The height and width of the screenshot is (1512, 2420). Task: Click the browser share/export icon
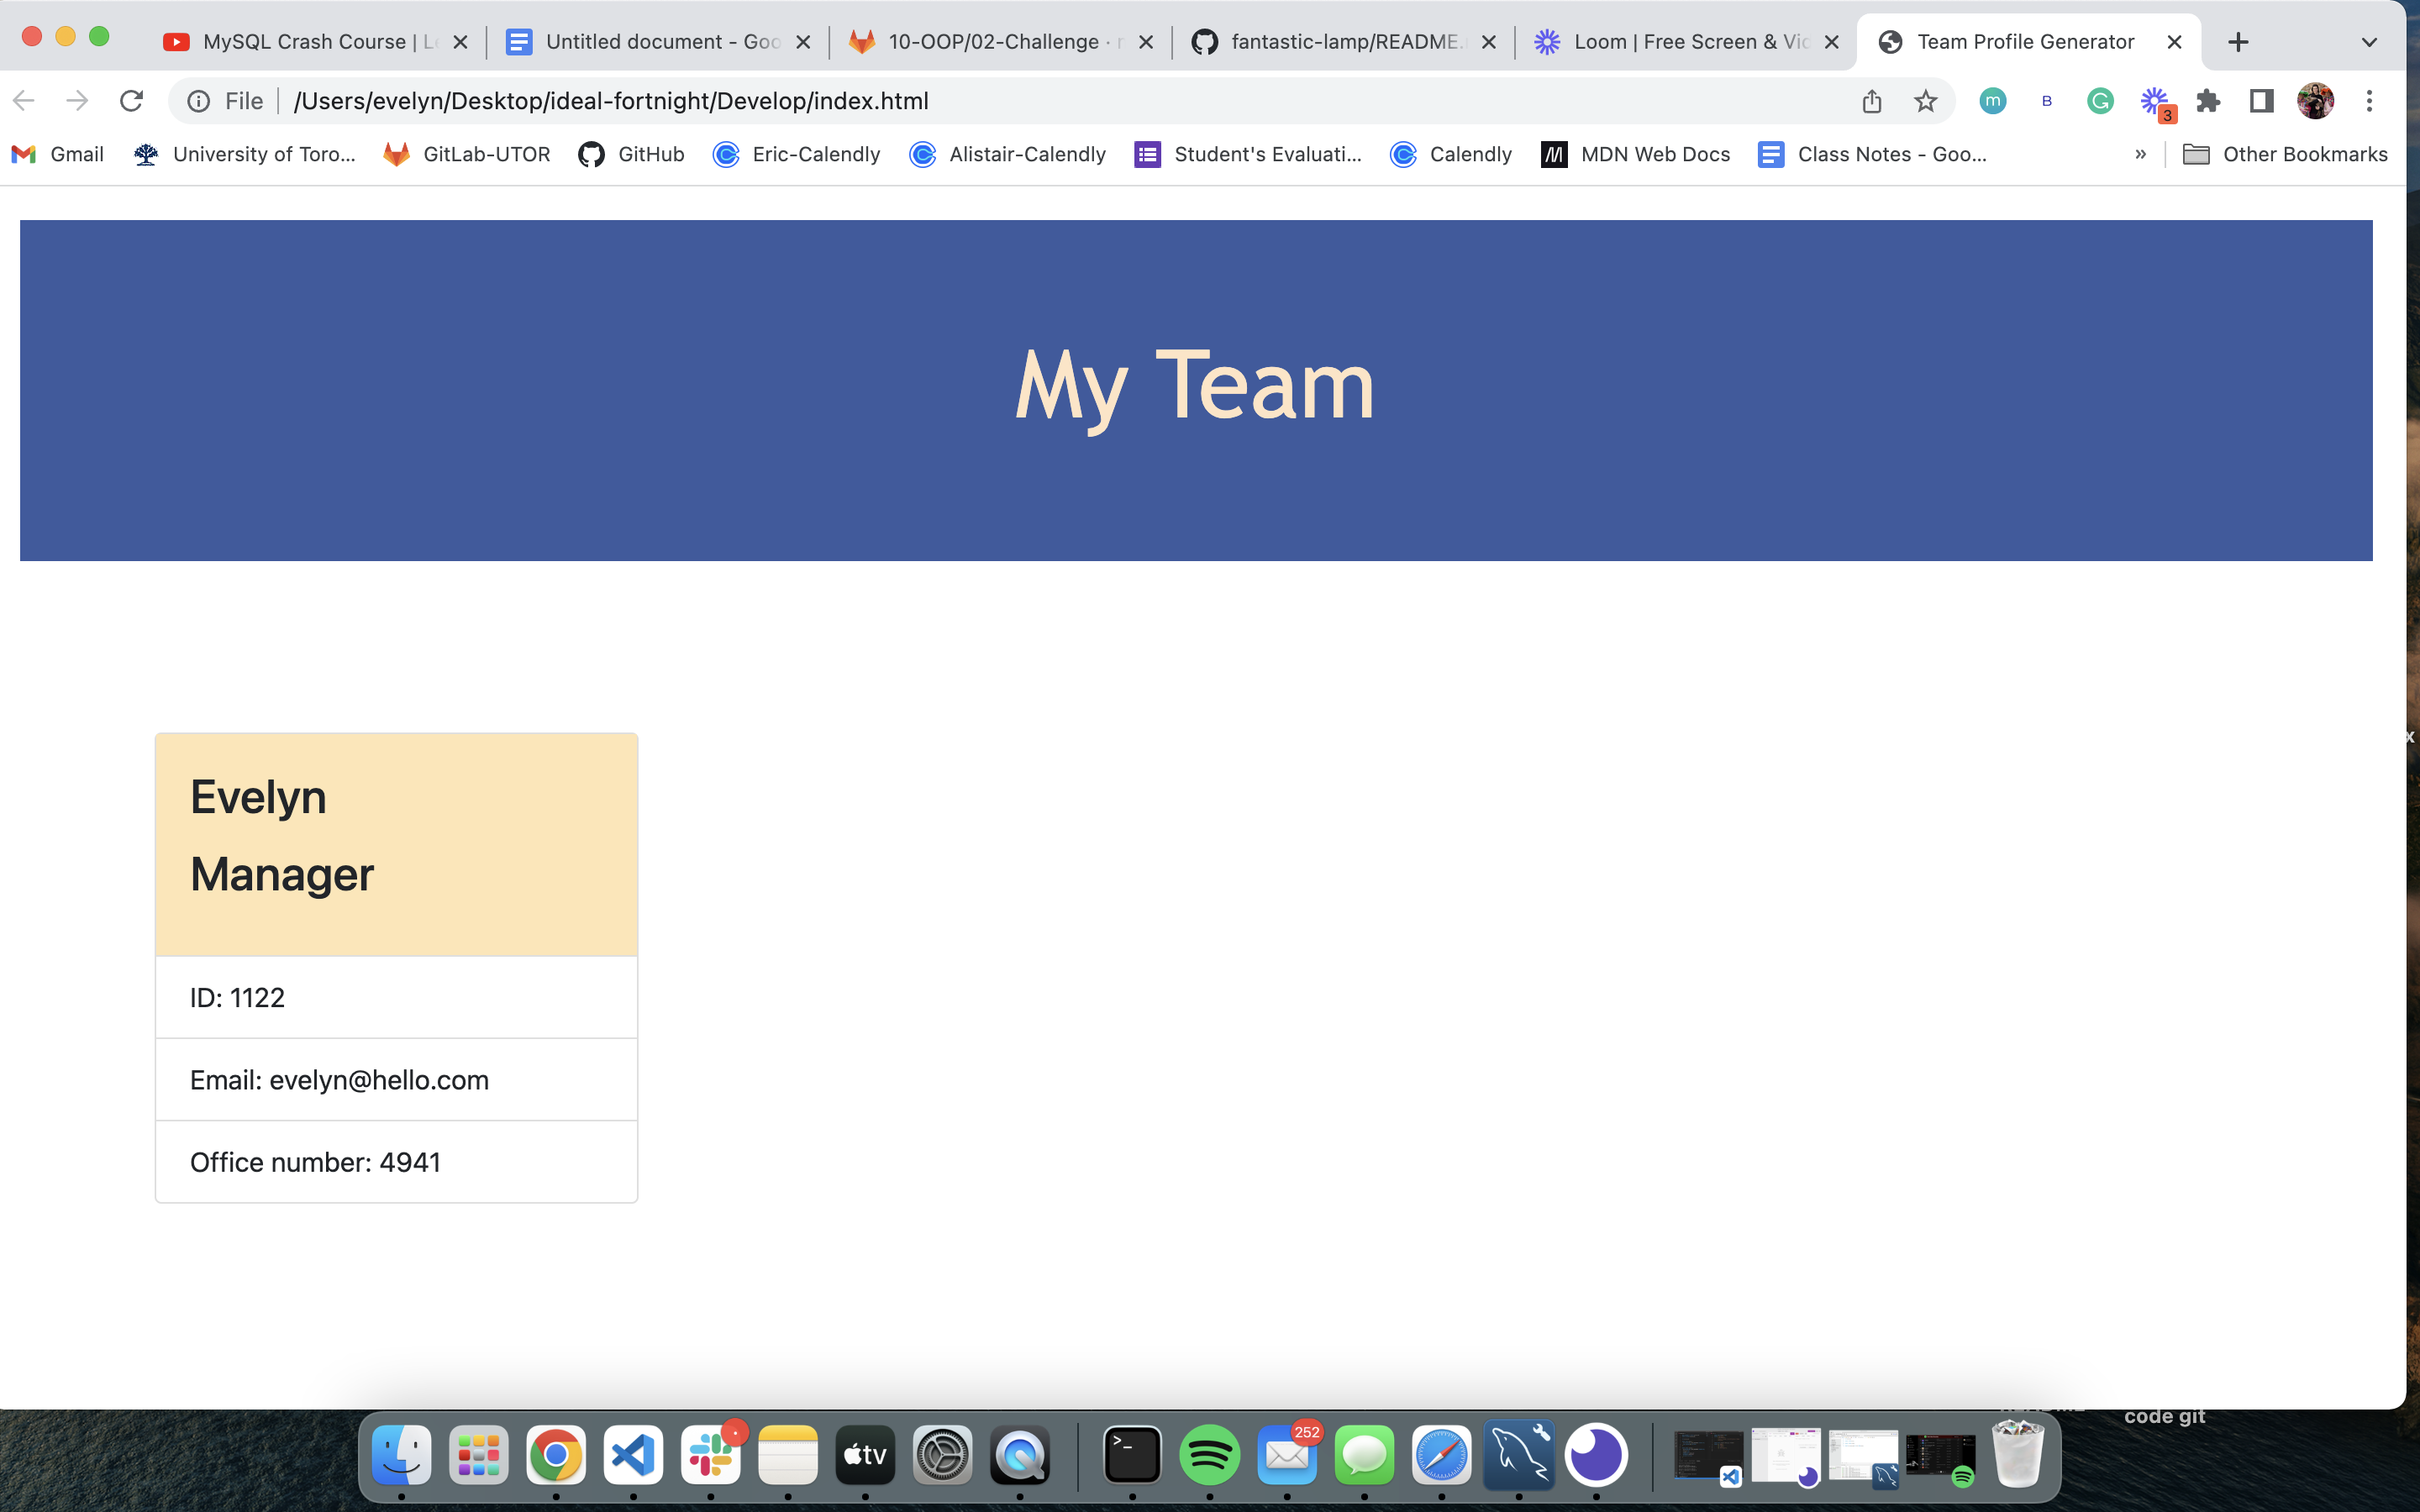click(1873, 99)
